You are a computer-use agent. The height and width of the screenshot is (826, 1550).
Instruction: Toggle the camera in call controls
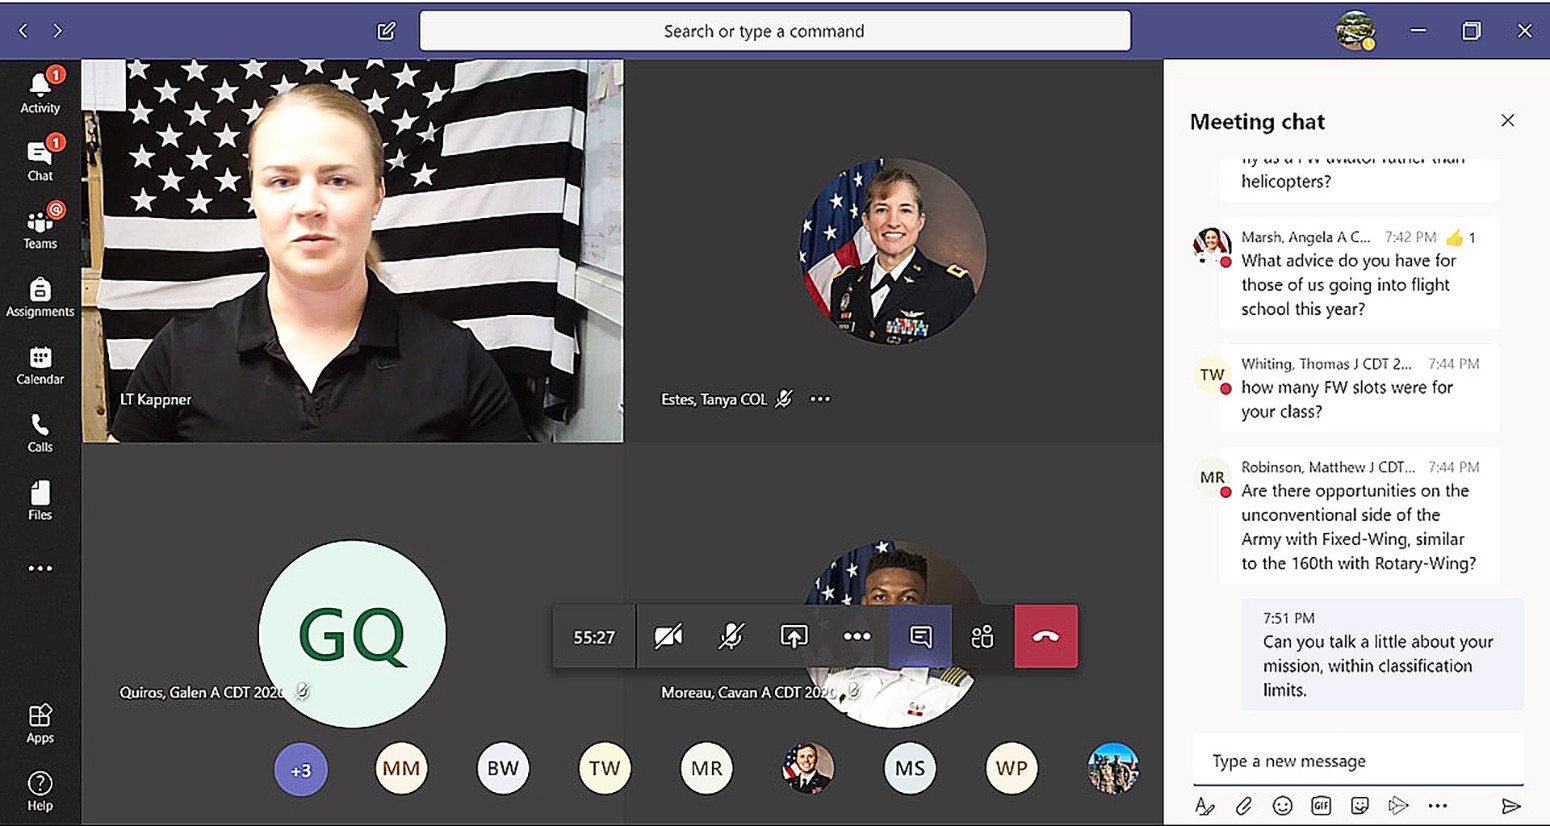(668, 636)
